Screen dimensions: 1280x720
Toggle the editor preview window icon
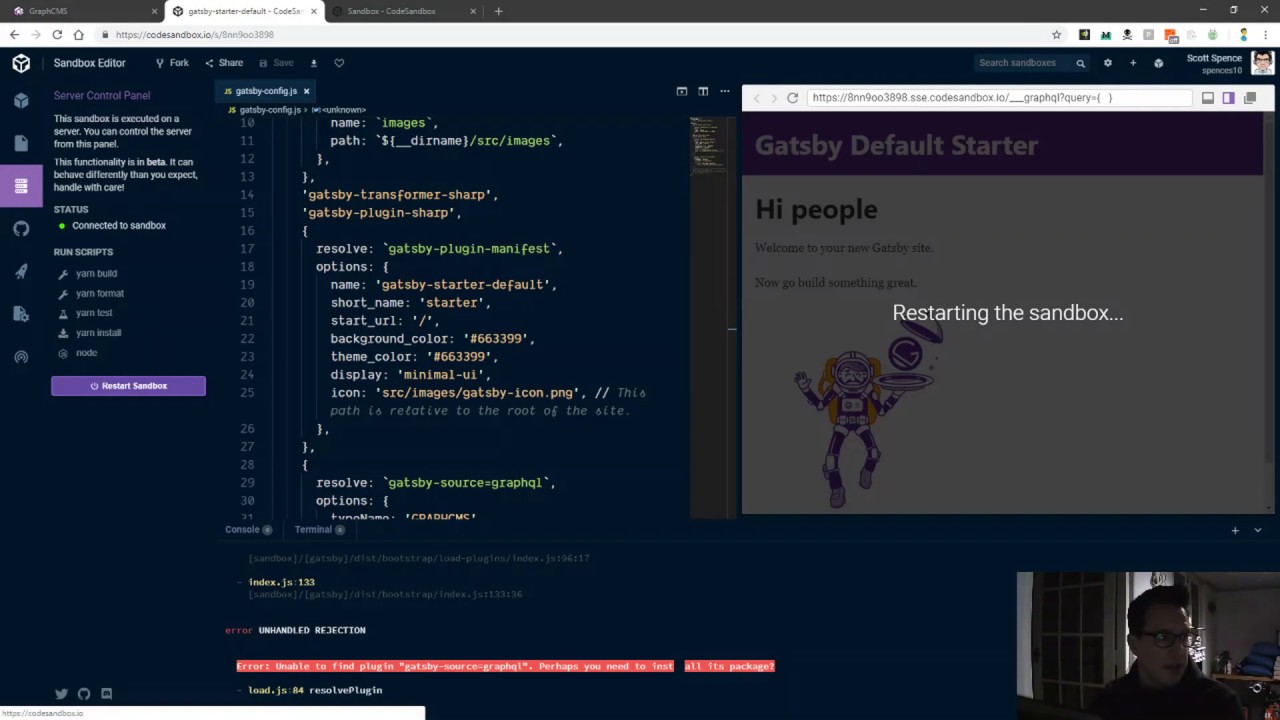coord(682,91)
